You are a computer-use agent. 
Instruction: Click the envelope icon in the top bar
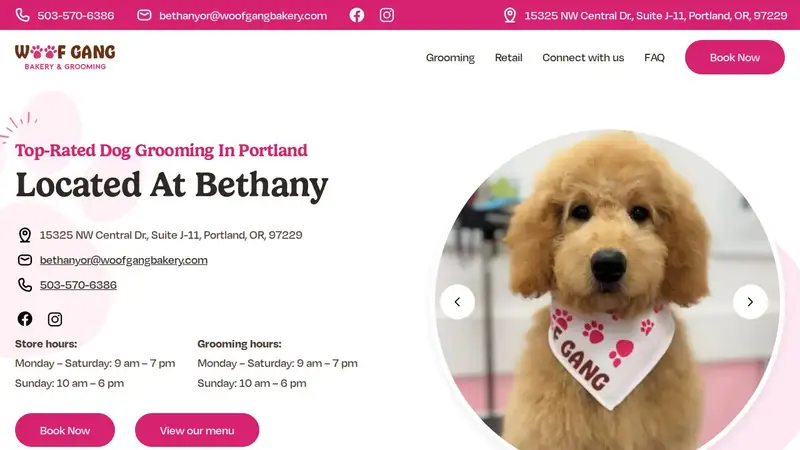tap(144, 15)
